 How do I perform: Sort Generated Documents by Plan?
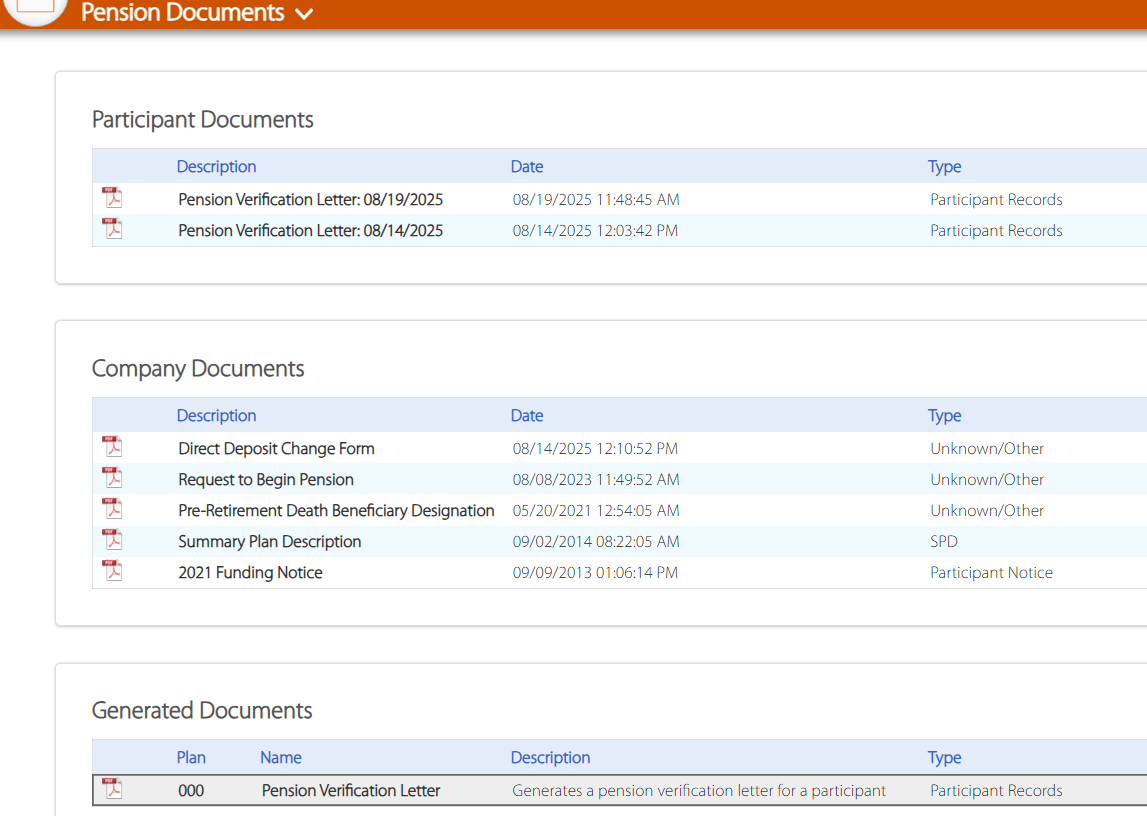tap(191, 758)
